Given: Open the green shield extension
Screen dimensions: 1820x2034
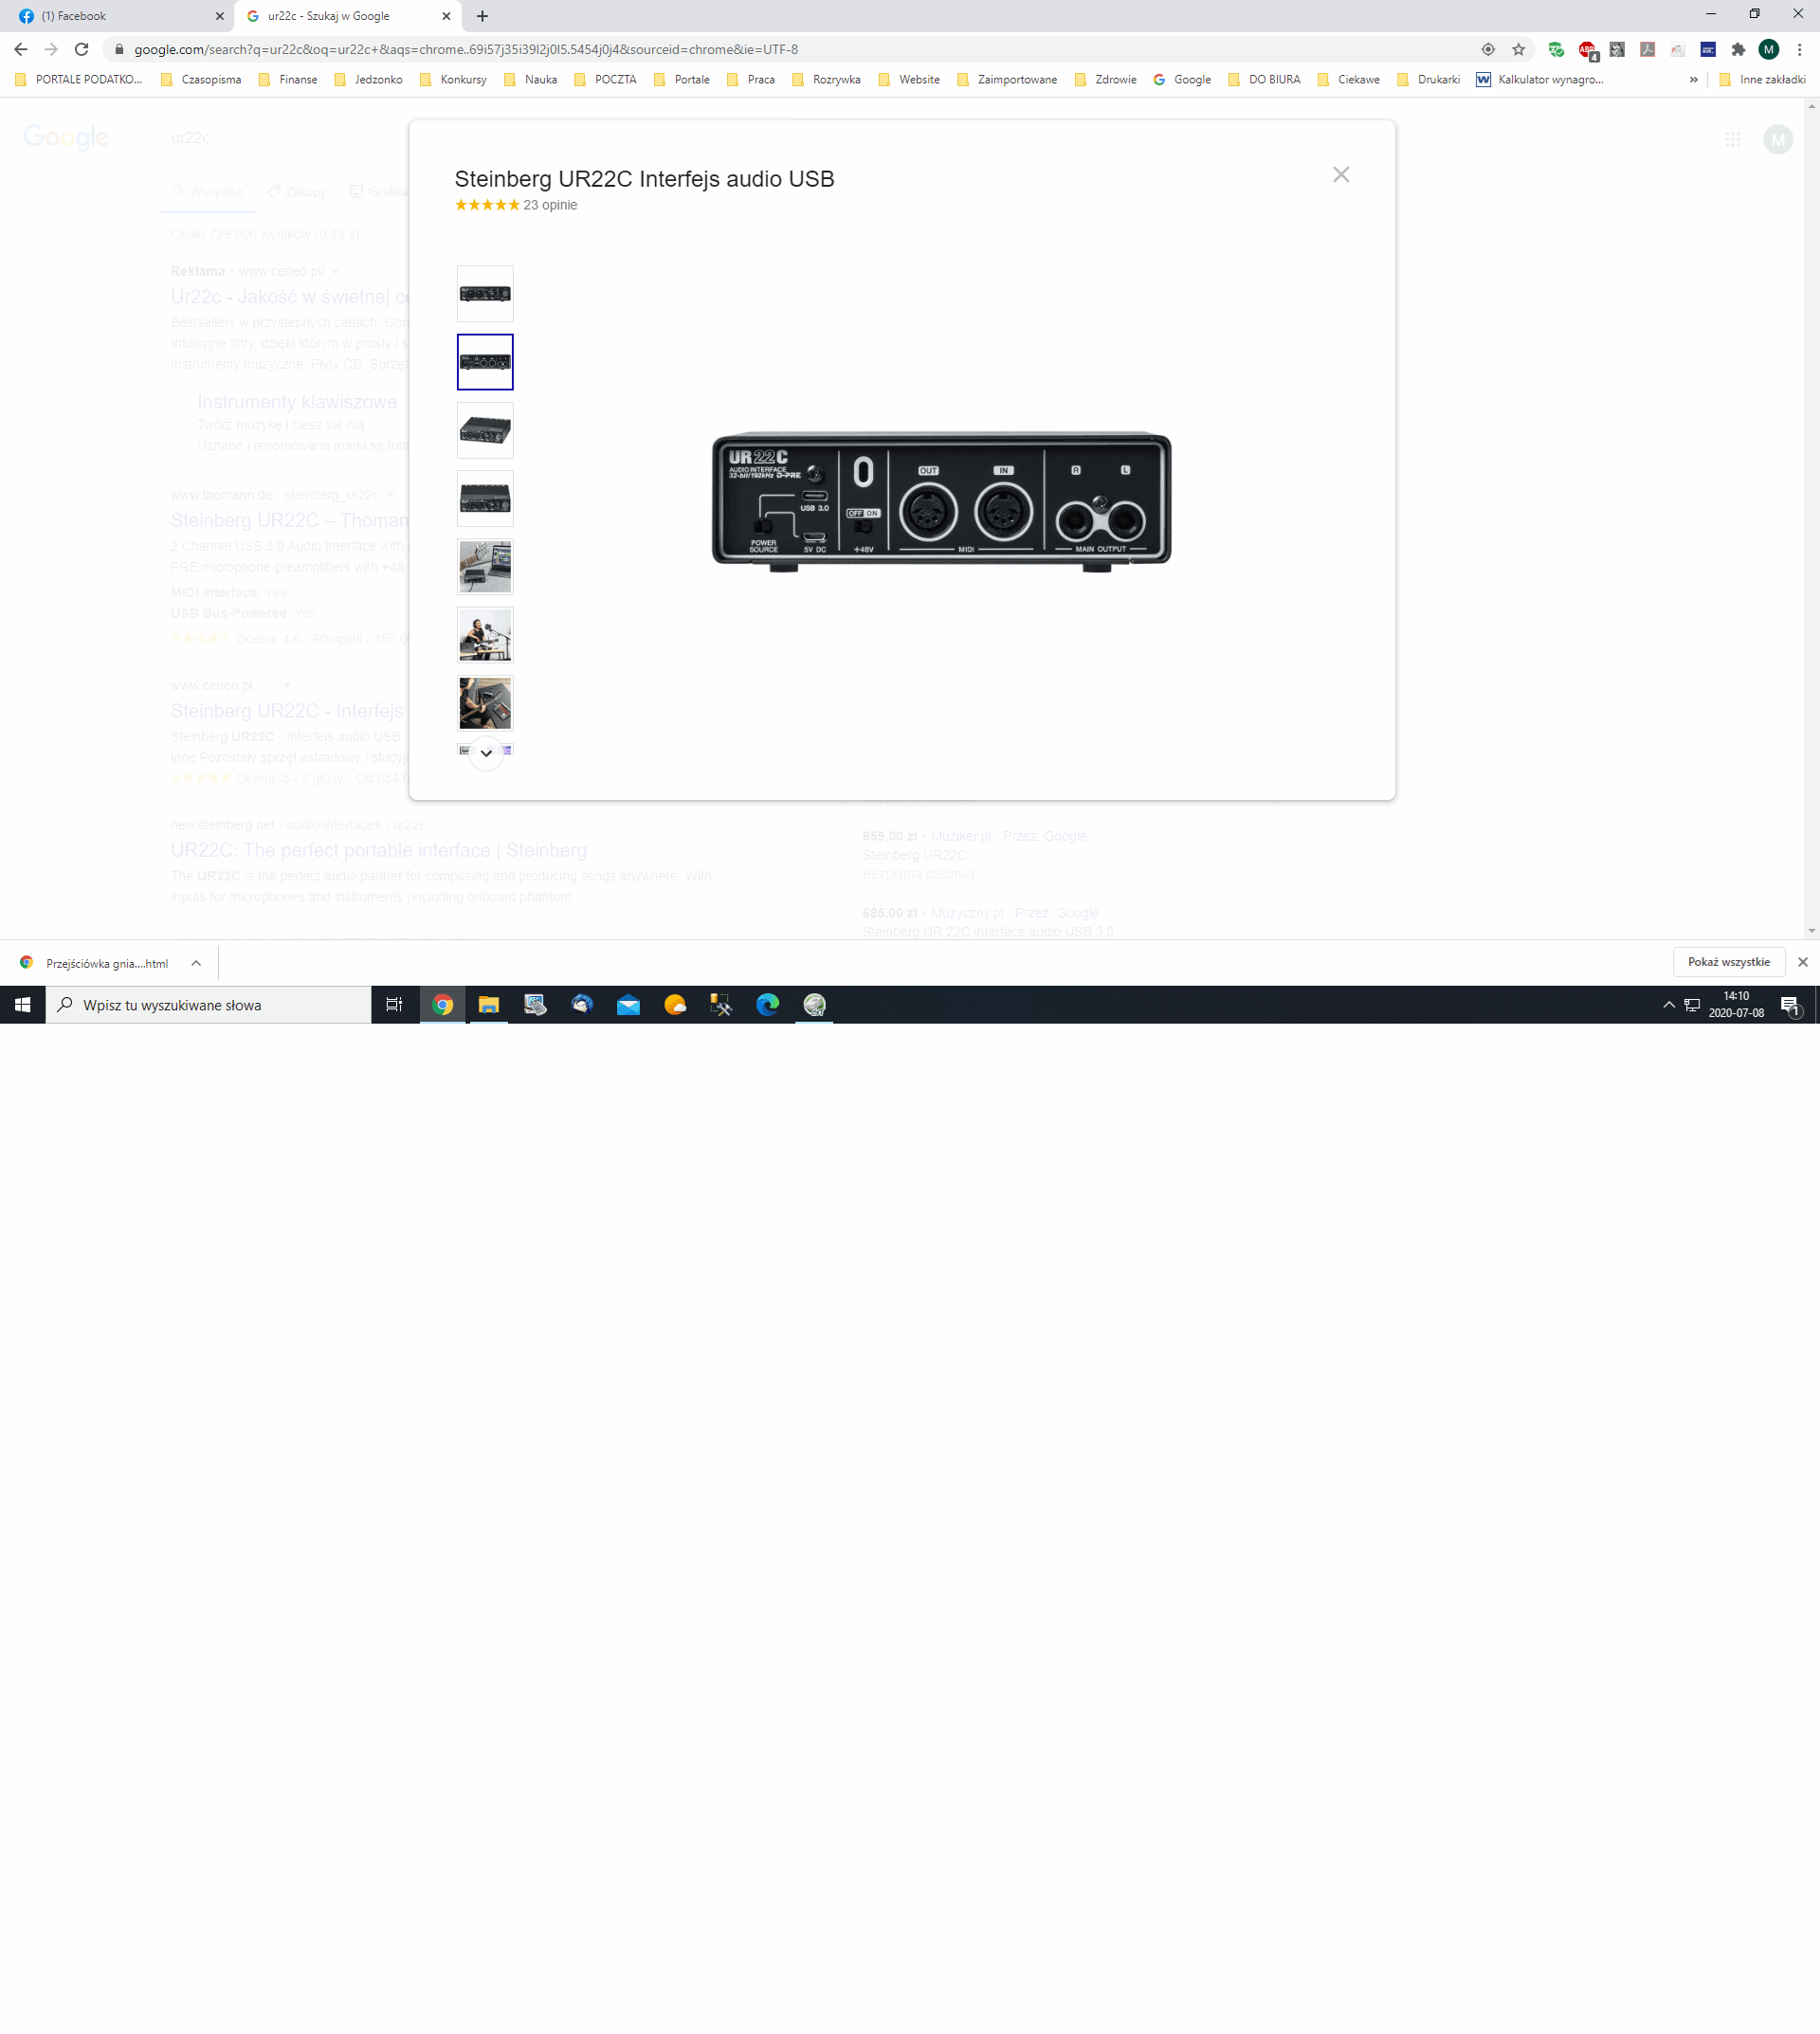Looking at the screenshot, I should coord(1556,49).
